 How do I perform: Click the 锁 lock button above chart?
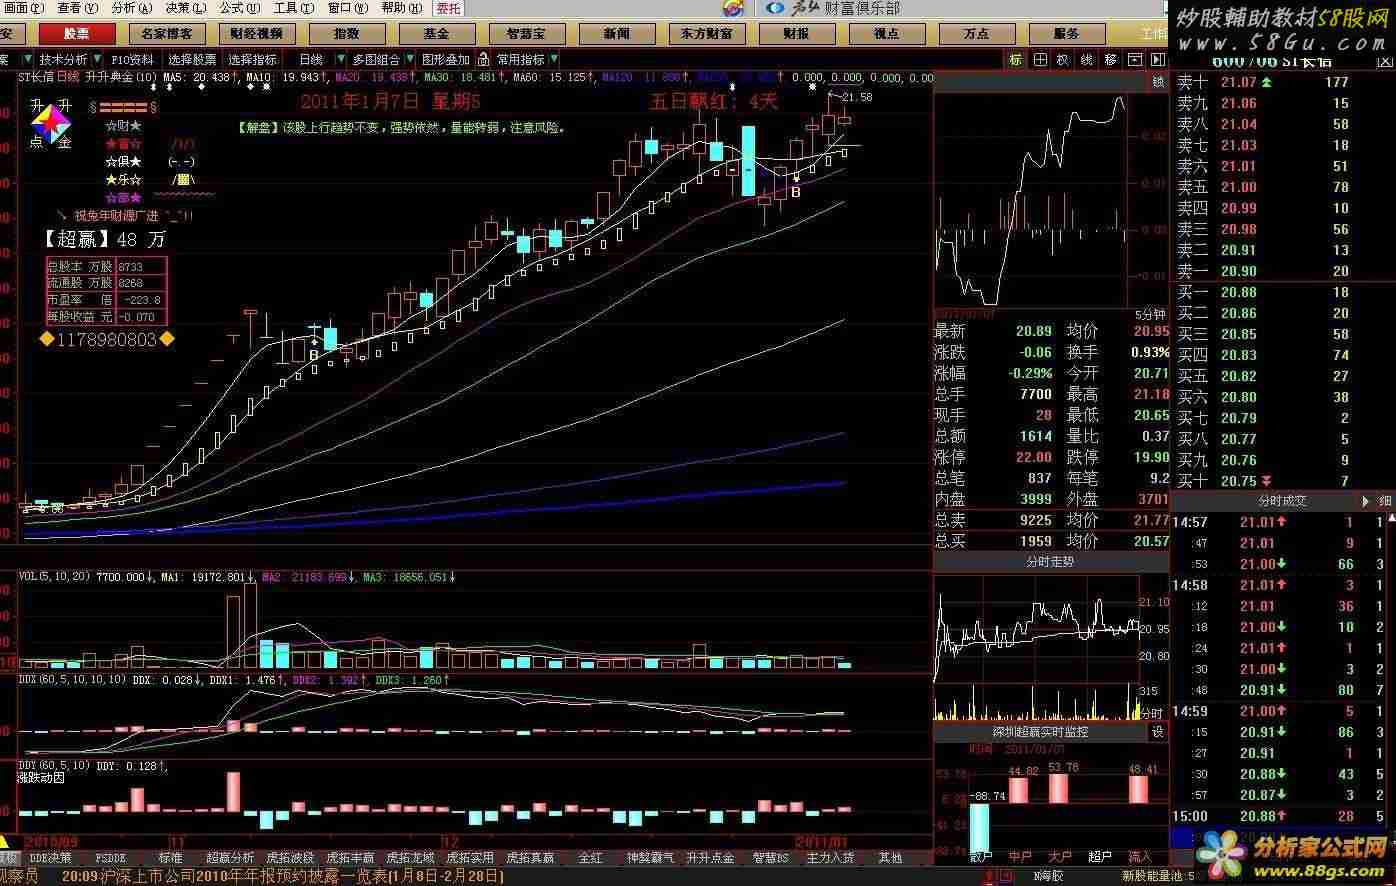1159,81
